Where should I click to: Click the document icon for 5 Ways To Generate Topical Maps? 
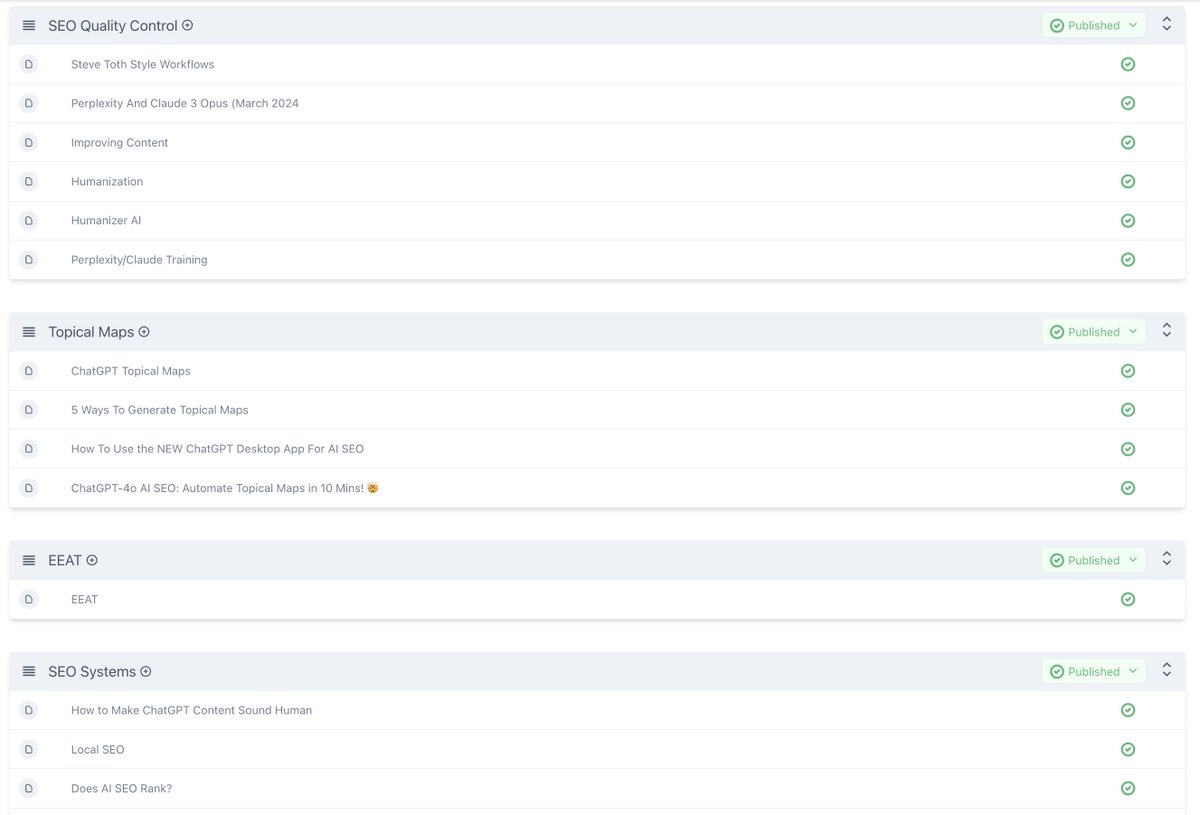[28, 410]
